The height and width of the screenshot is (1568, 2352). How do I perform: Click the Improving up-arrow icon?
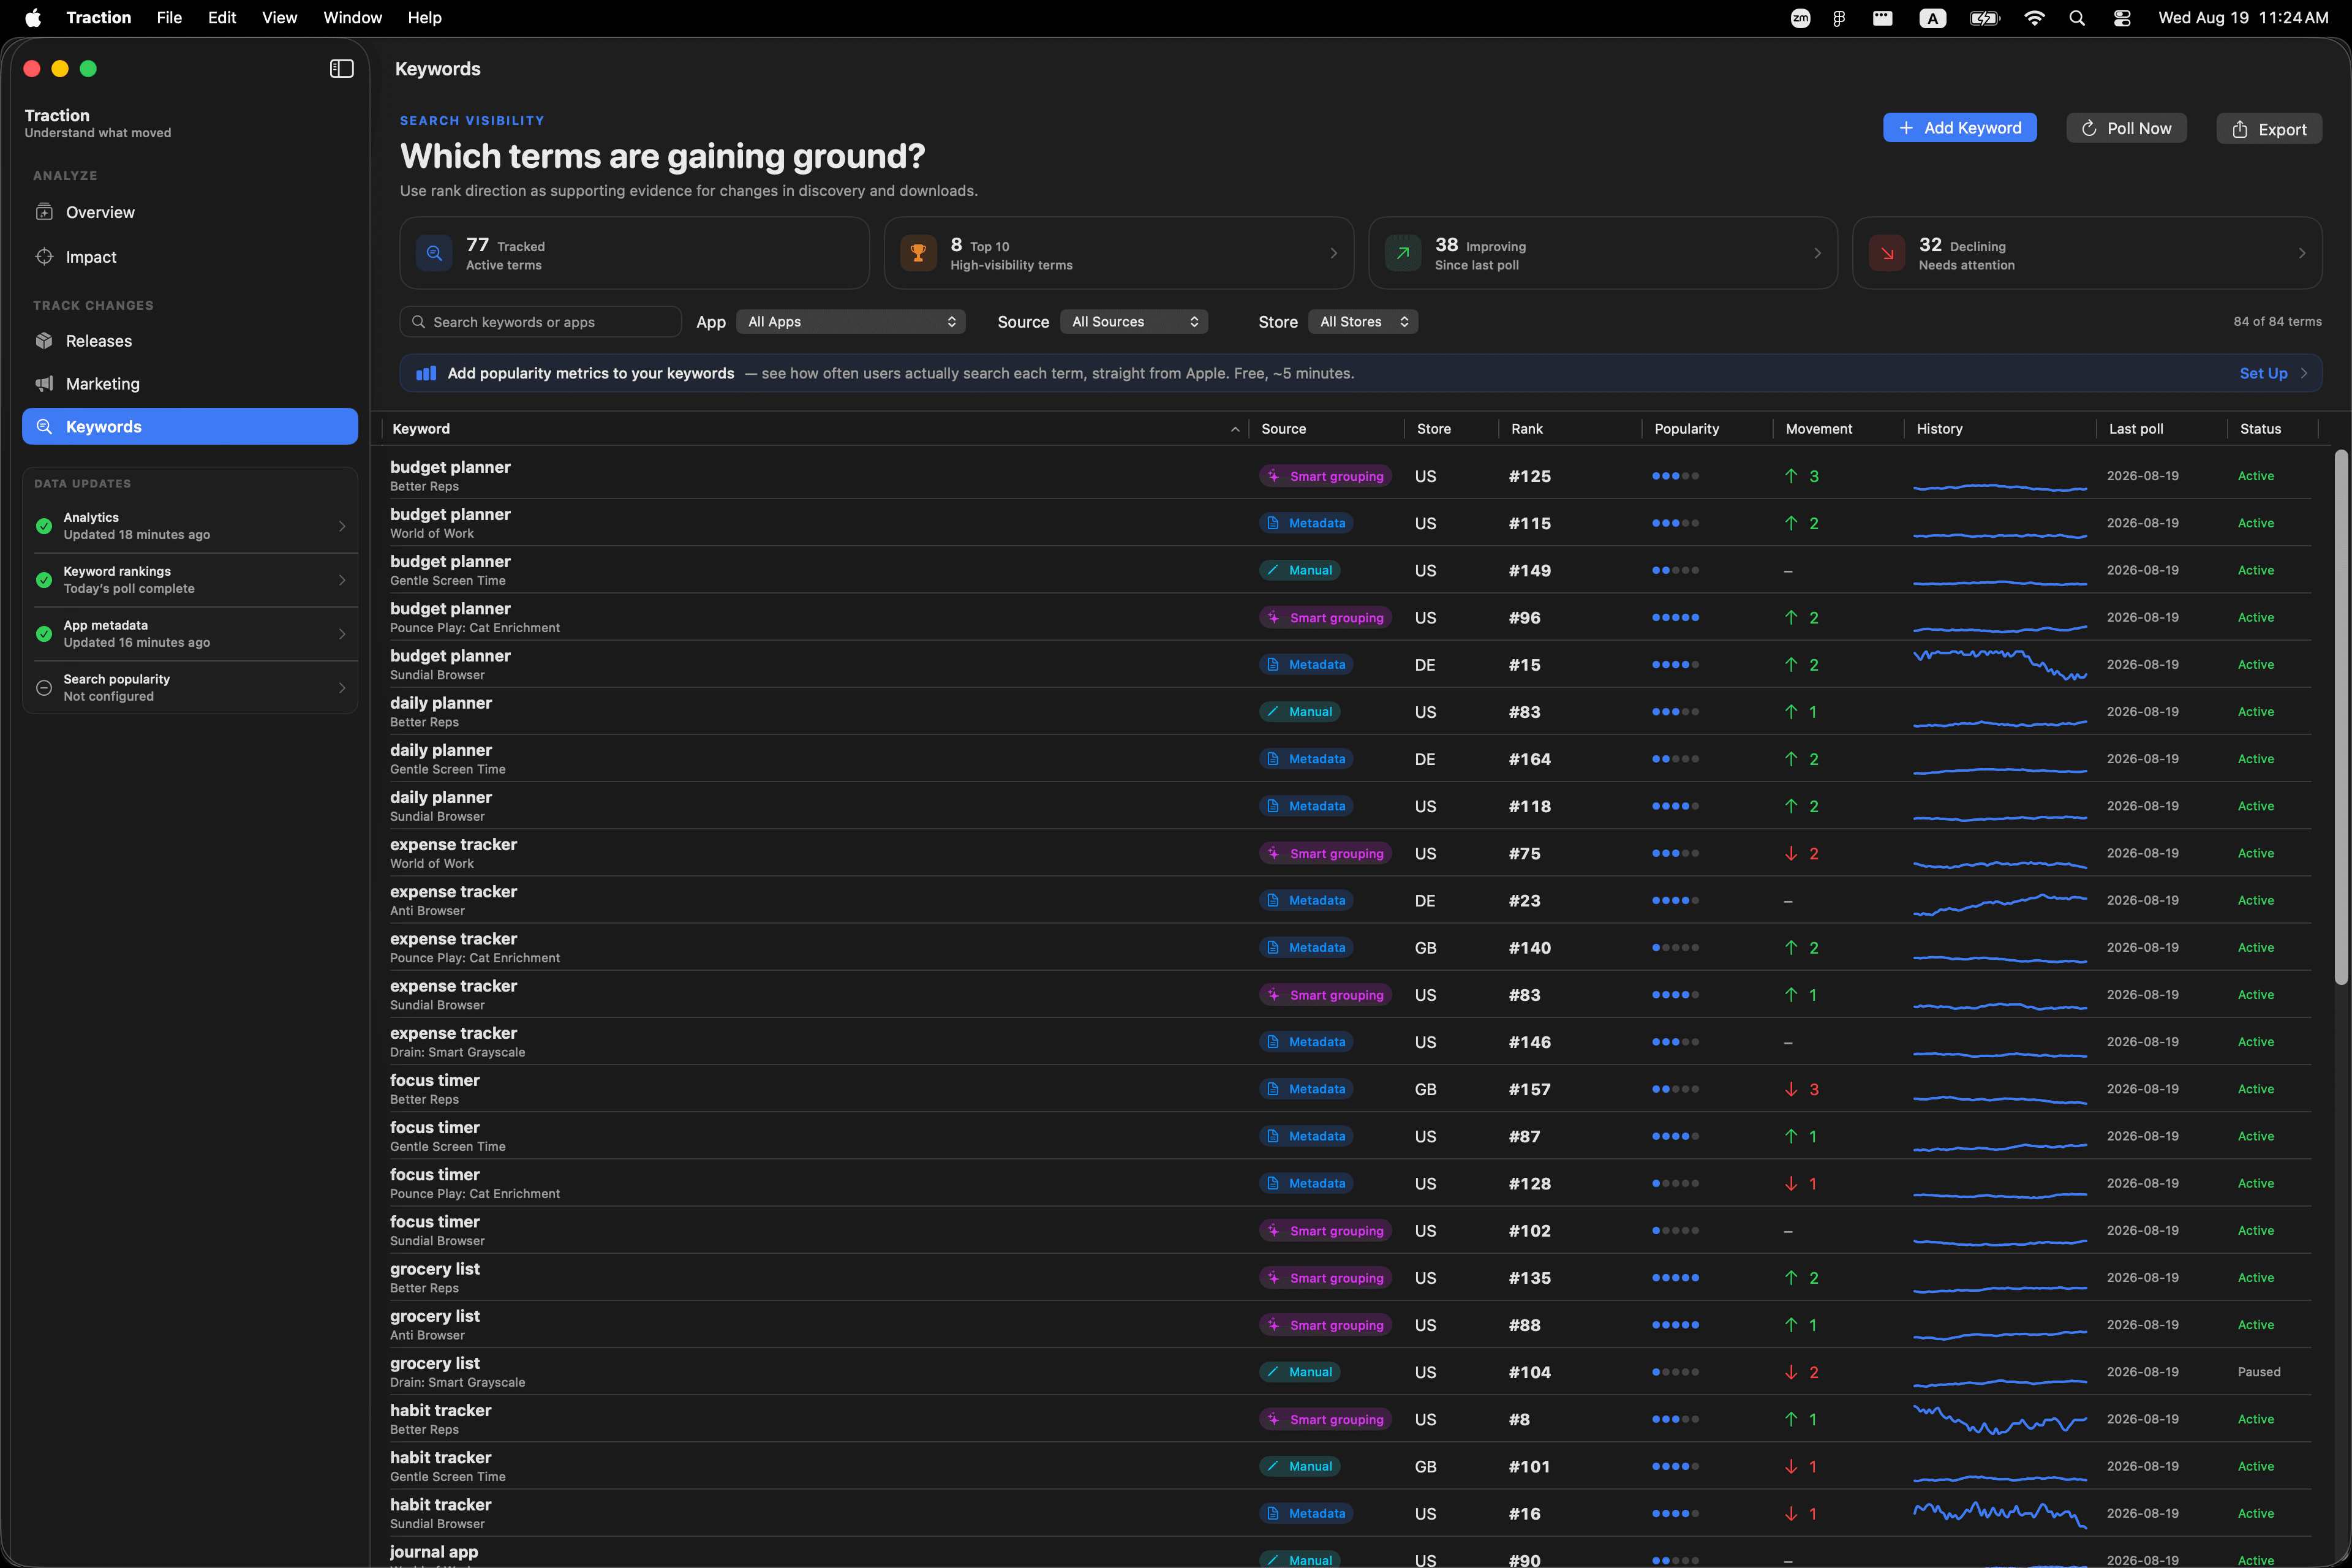pos(1403,253)
